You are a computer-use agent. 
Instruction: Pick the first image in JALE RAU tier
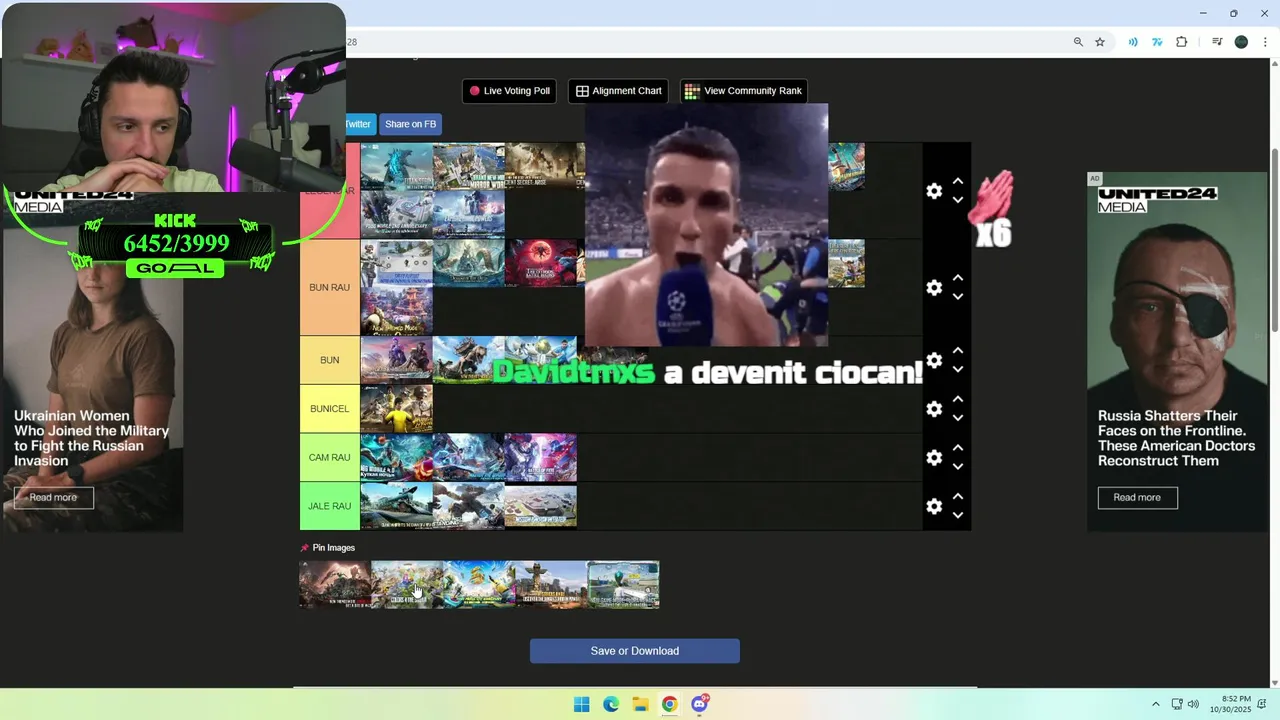pyautogui.click(x=397, y=506)
